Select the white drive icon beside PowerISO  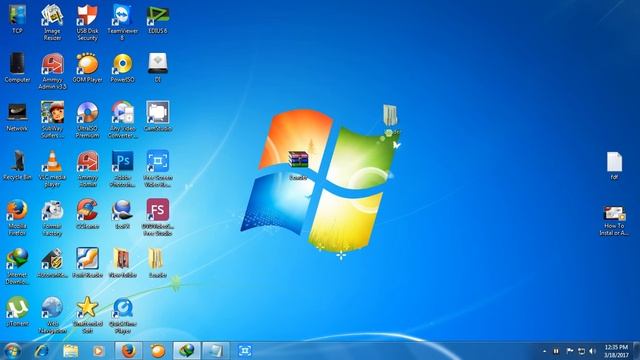click(x=158, y=68)
